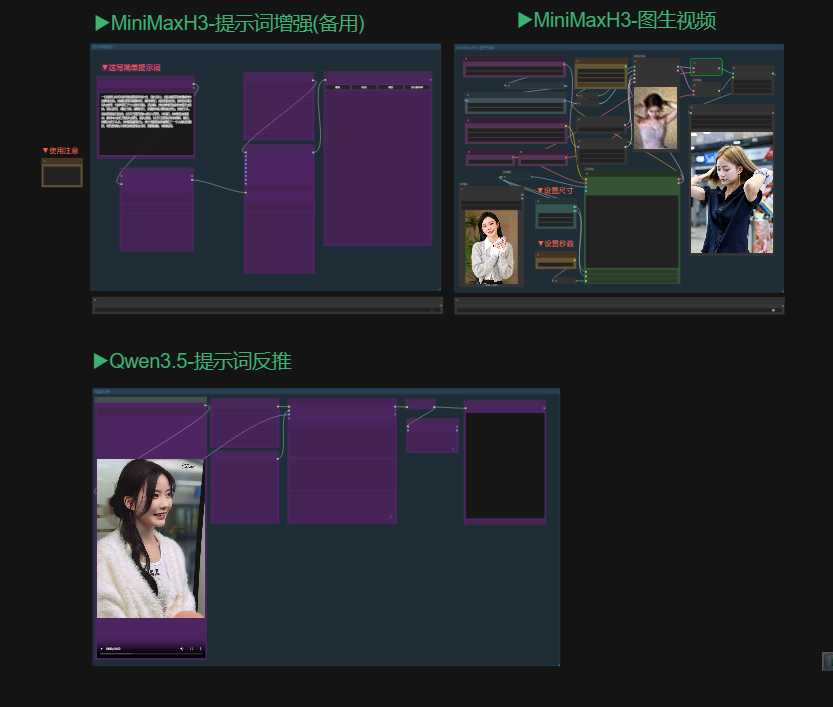
Task: Select the green-outlined small node
Action: click(706, 67)
